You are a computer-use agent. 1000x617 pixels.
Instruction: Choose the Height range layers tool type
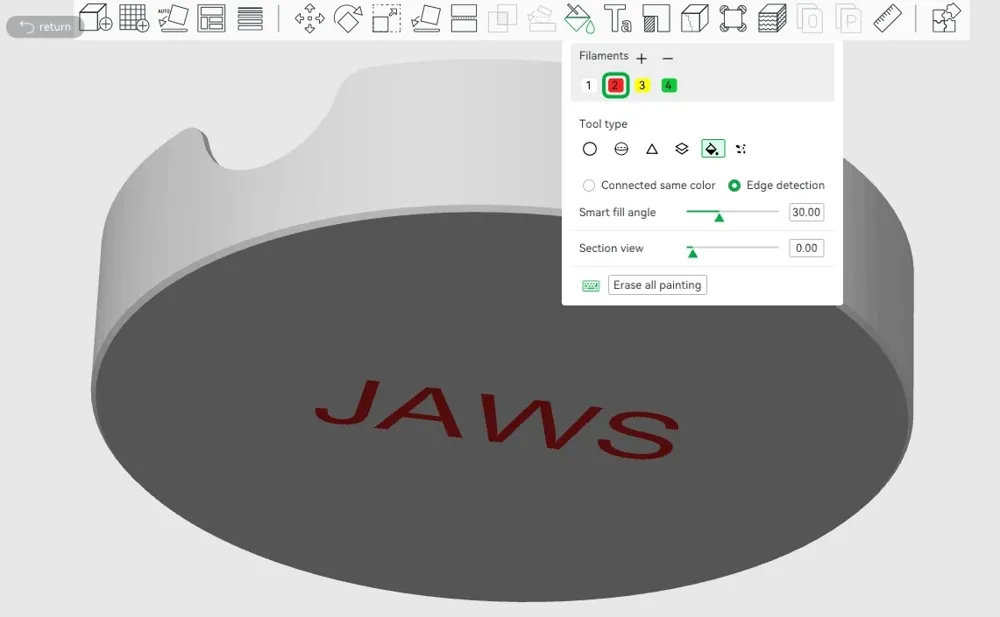coord(682,149)
